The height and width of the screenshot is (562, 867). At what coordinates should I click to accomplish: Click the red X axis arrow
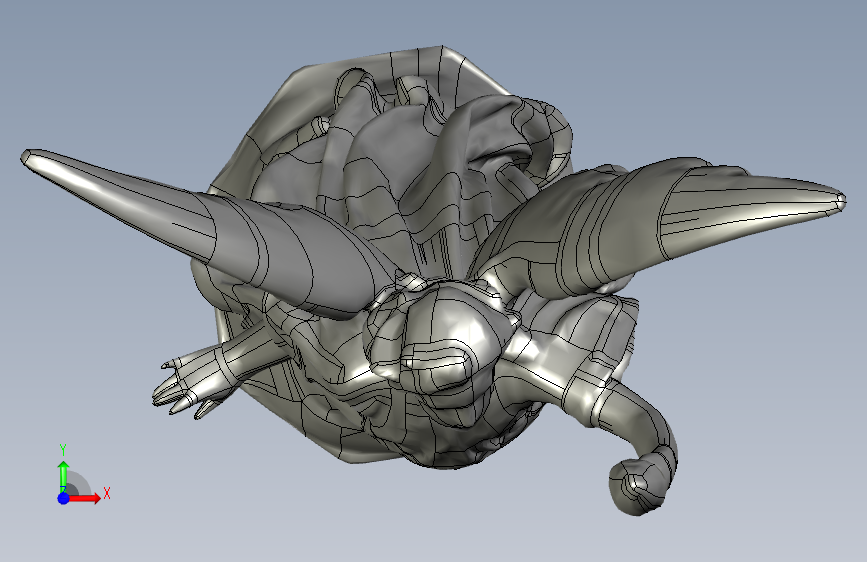84,498
